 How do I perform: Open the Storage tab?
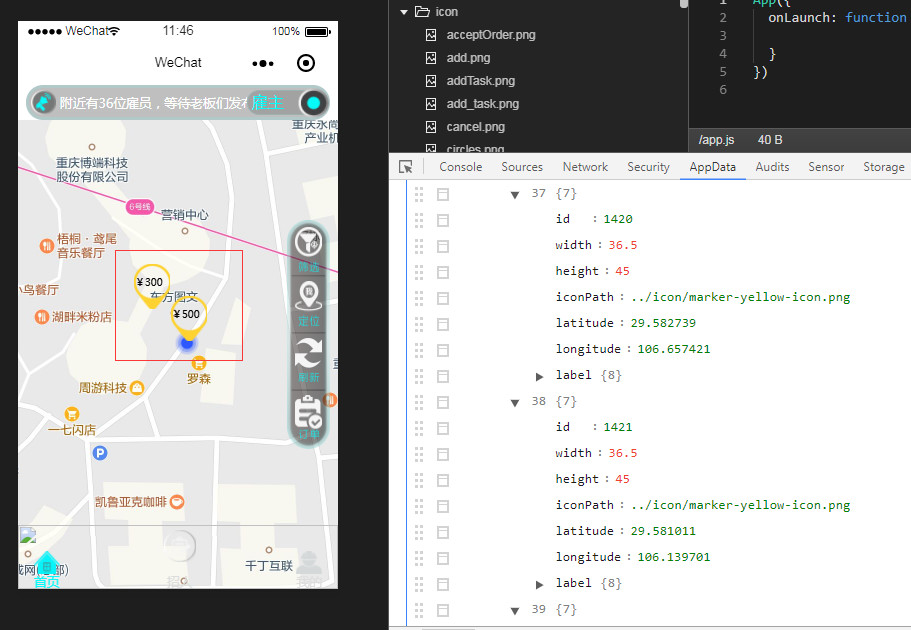[884, 167]
